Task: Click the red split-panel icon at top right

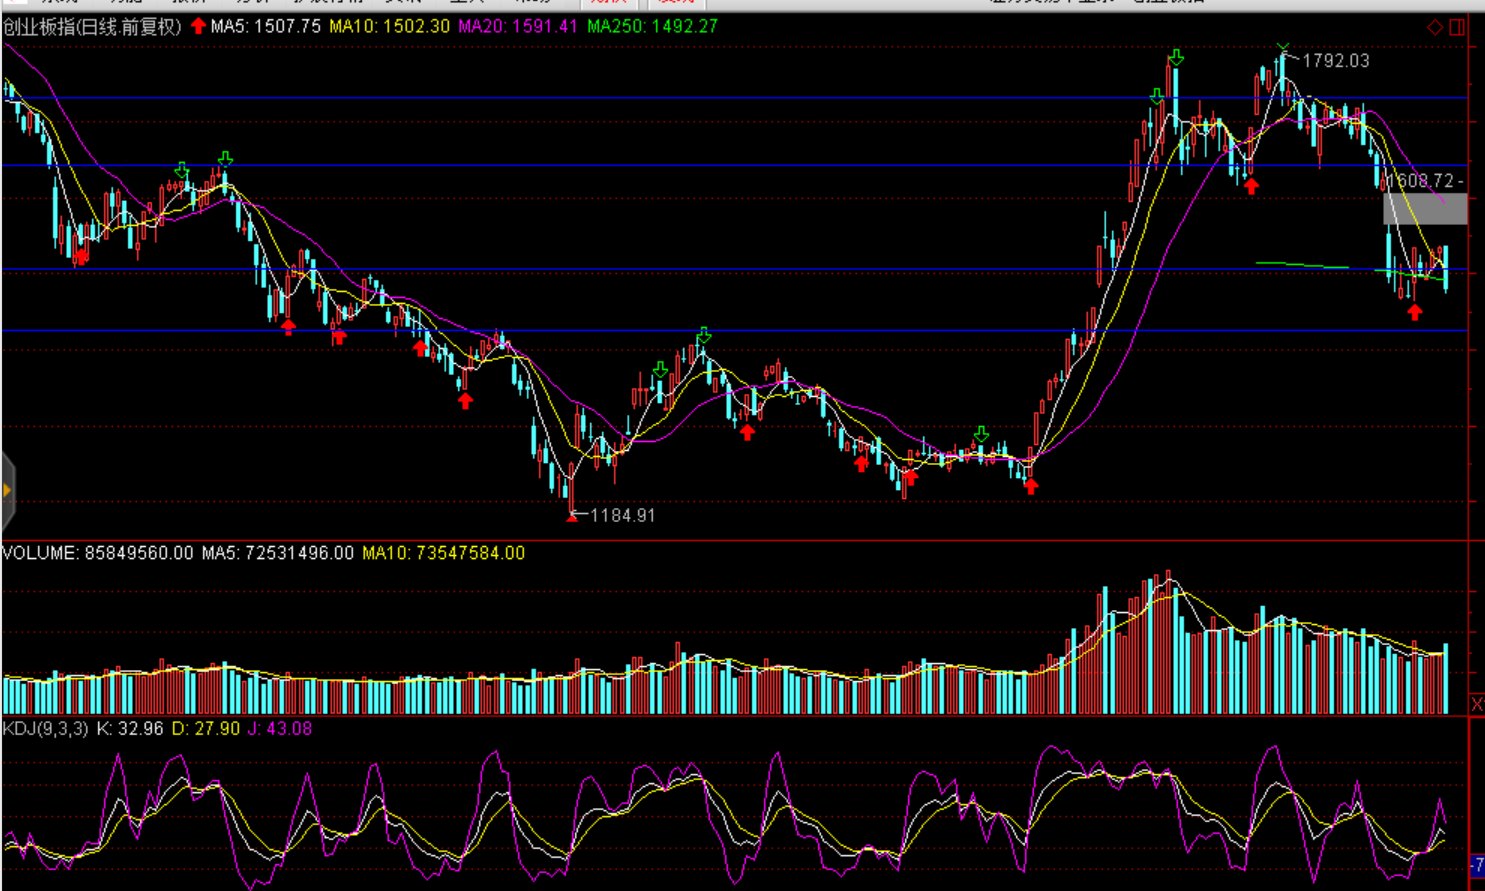Action: pyautogui.click(x=1457, y=27)
